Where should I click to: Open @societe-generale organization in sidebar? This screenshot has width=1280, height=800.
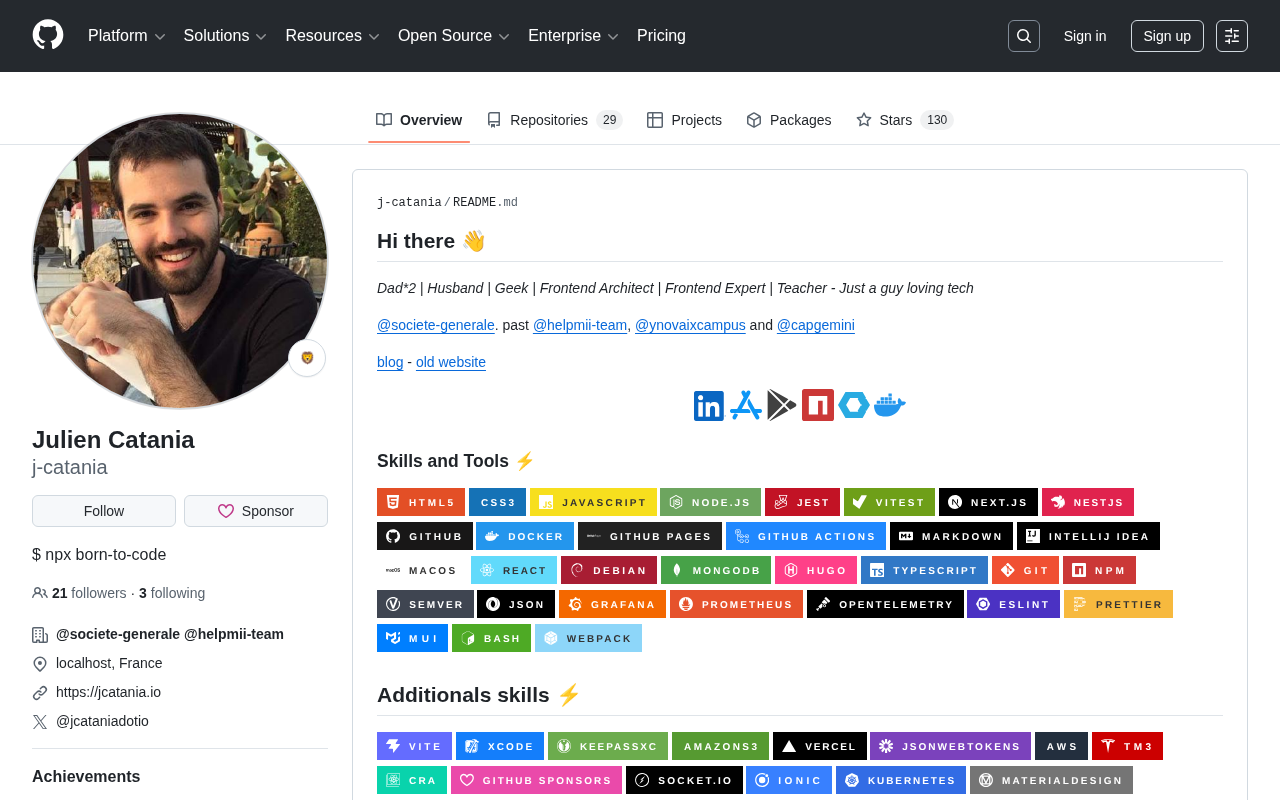coord(118,634)
